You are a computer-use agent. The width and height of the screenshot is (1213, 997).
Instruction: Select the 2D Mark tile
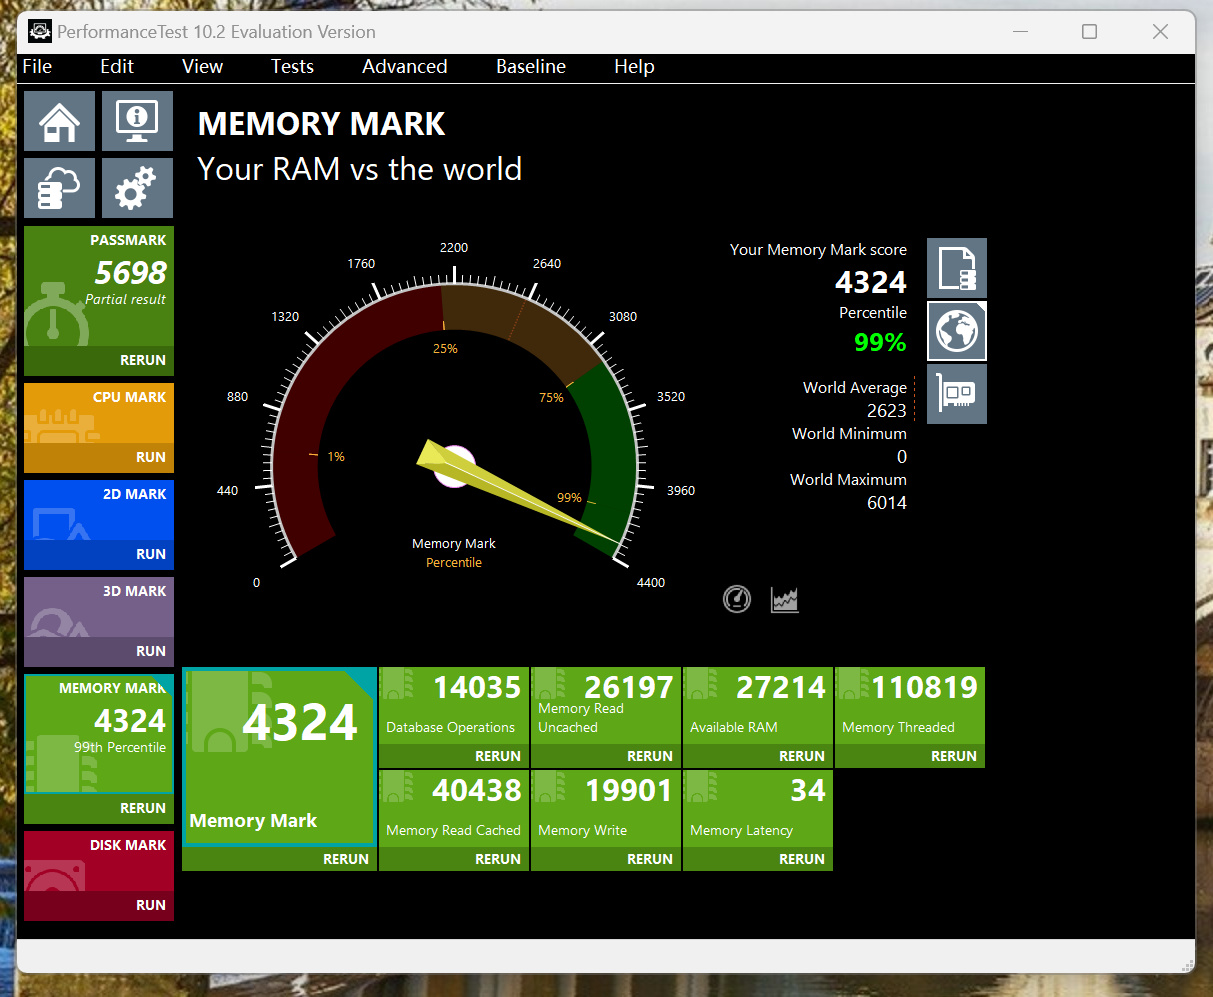pyautogui.click(x=99, y=510)
